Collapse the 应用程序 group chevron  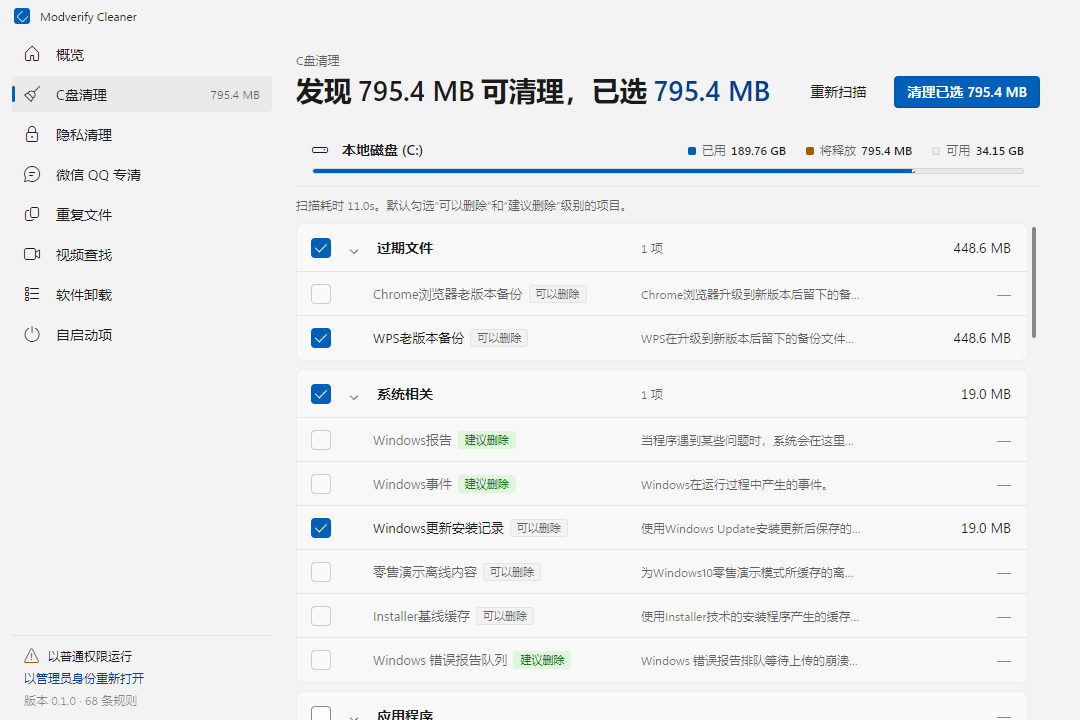point(354,717)
